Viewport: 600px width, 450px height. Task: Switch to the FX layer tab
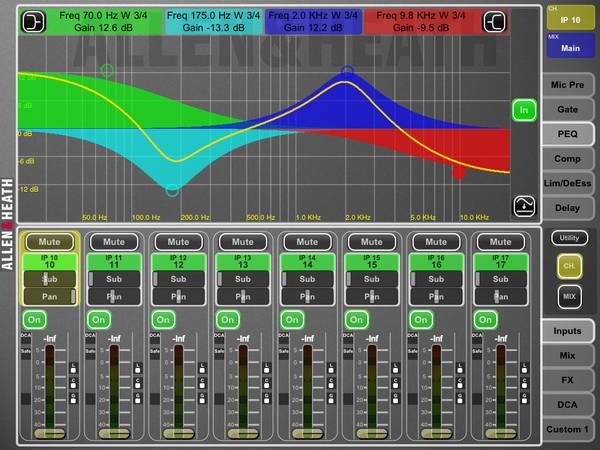pyautogui.click(x=569, y=379)
